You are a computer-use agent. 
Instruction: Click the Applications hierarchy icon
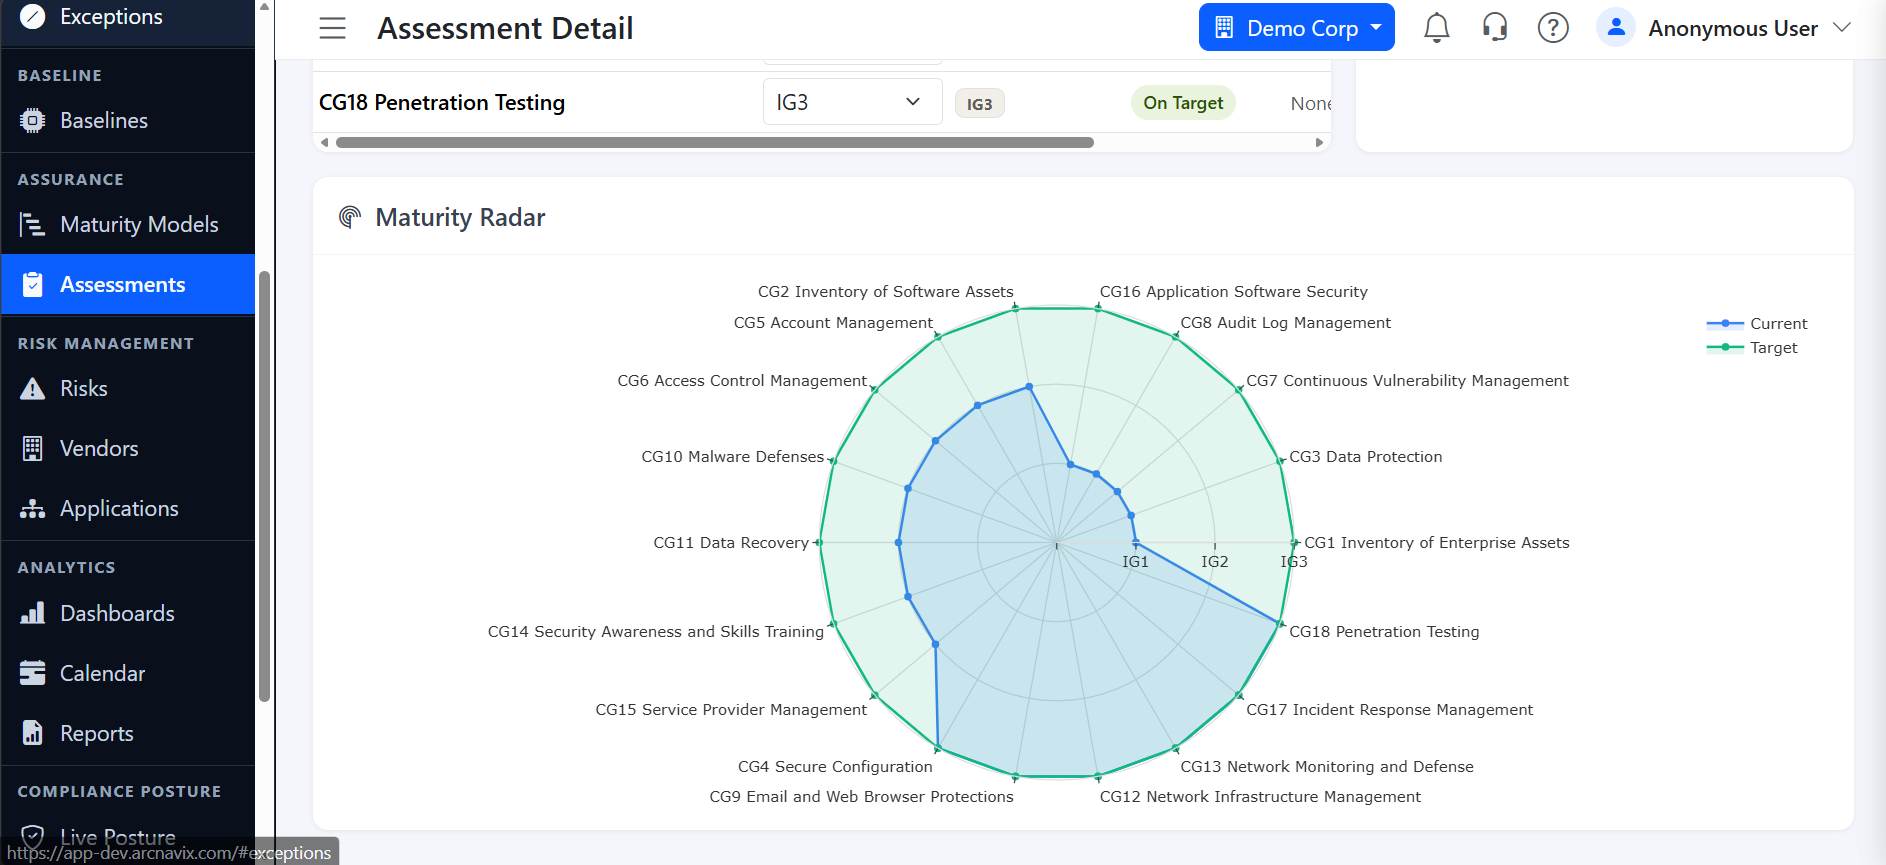(33, 509)
